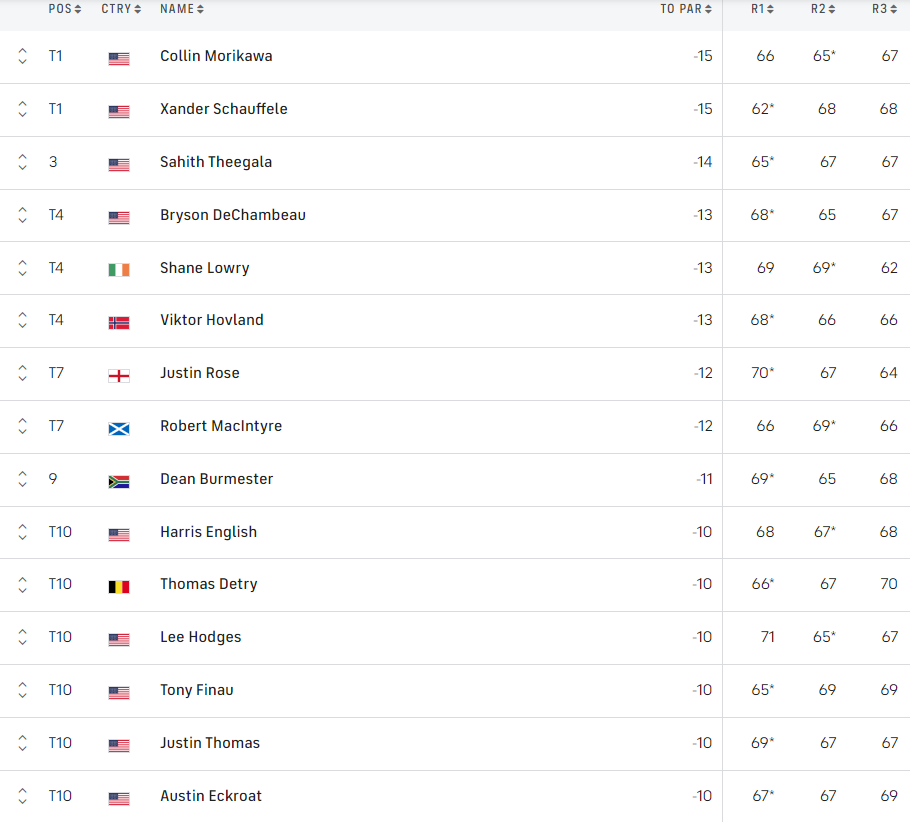Open Justin Thomas's player page
This screenshot has height=822, width=910.
click(210, 745)
